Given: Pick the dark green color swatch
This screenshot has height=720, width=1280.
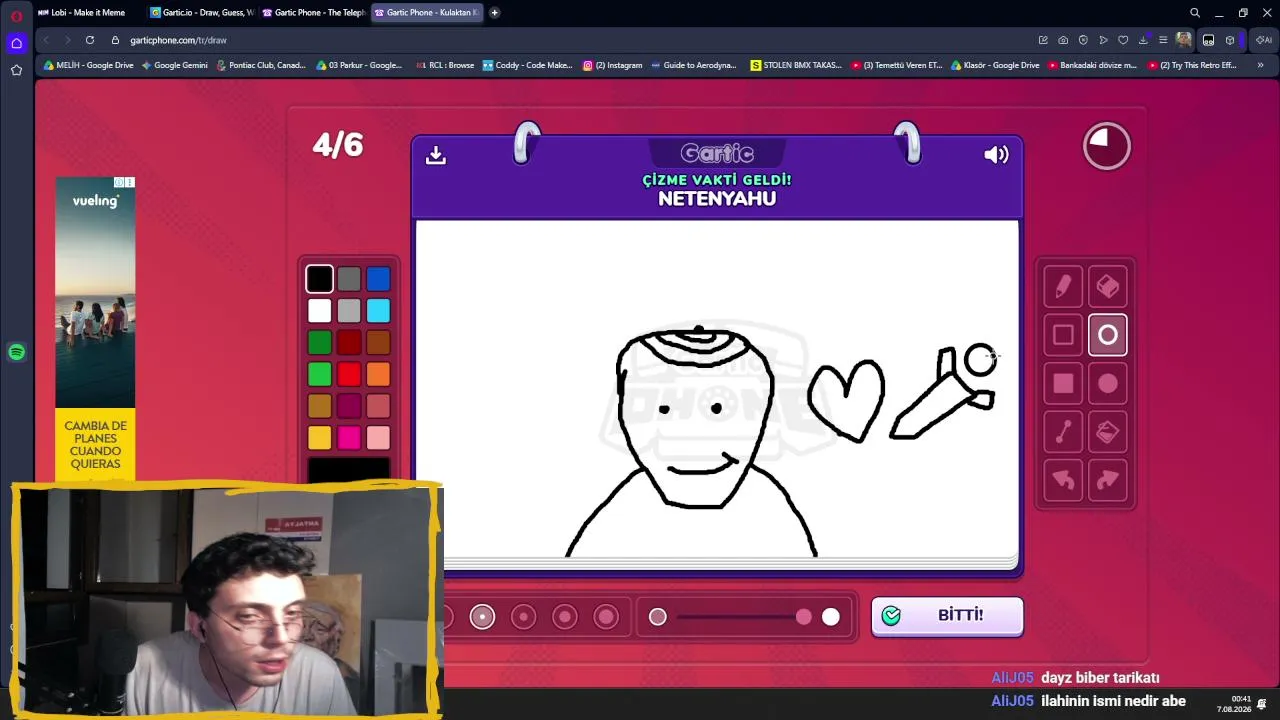Looking at the screenshot, I should tap(319, 343).
